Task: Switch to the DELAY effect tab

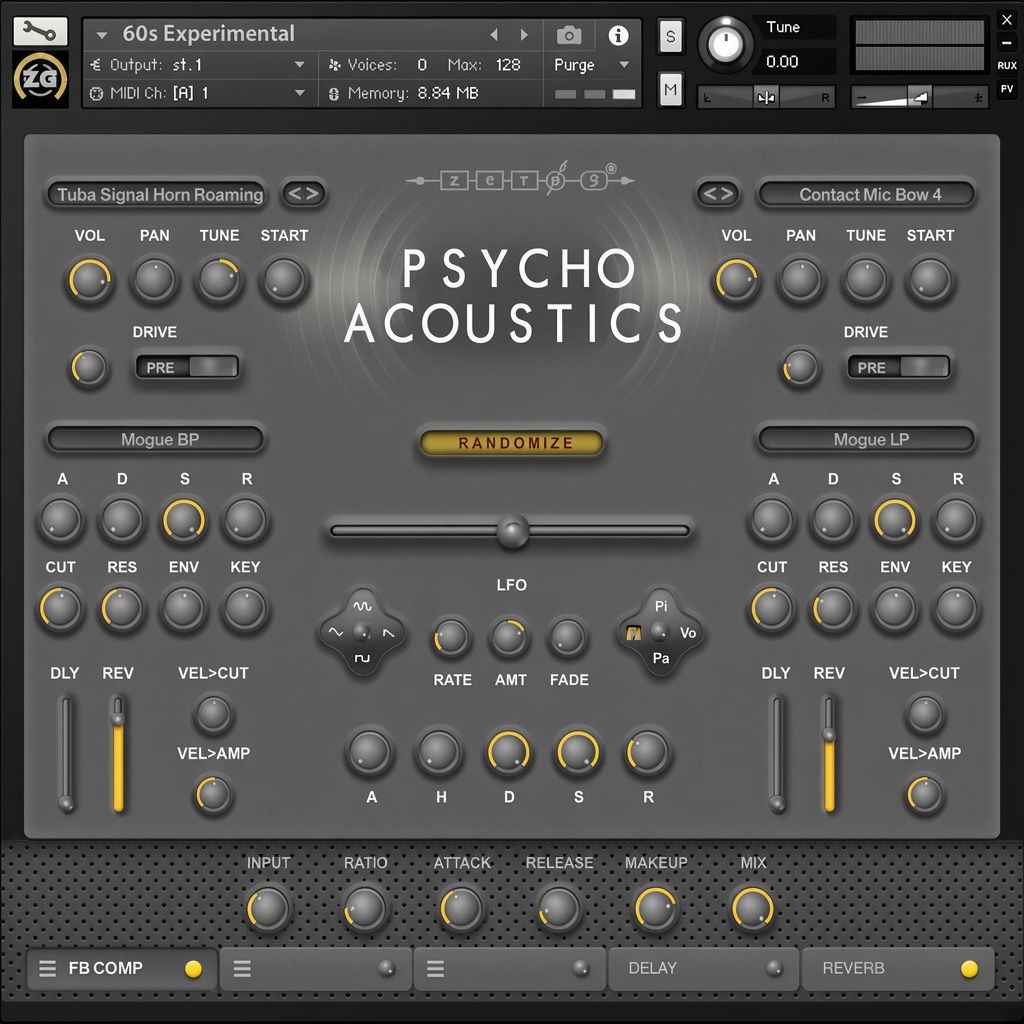Action: pyautogui.click(x=703, y=968)
